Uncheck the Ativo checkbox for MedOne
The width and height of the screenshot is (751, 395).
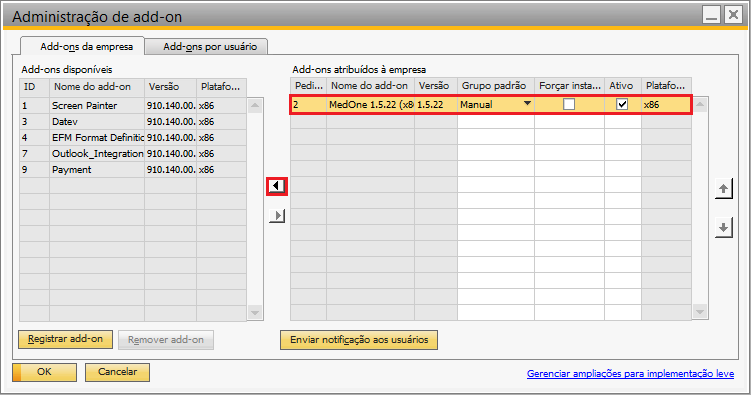point(622,104)
